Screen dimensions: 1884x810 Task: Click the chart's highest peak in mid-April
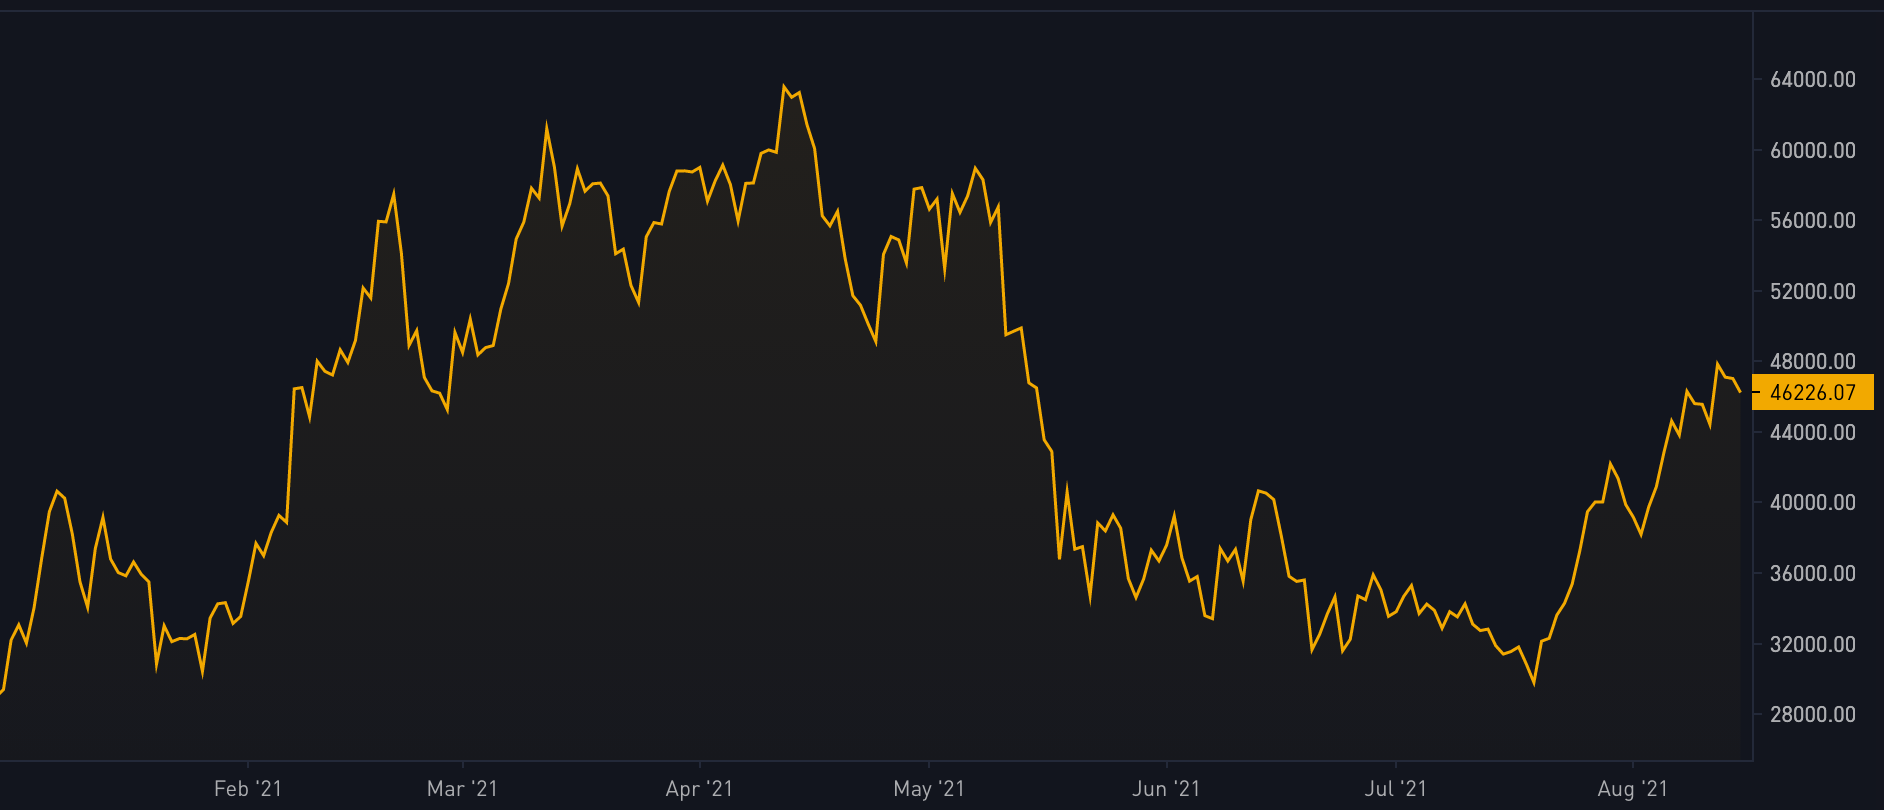785,87
